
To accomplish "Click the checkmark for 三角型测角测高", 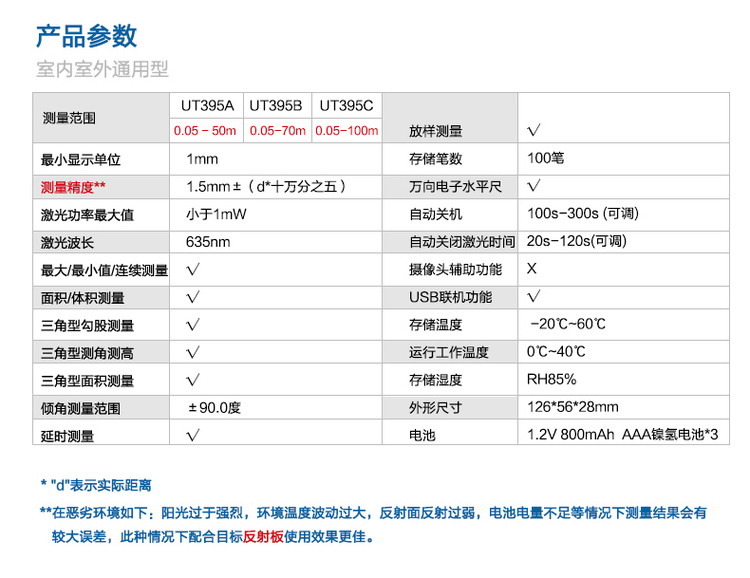I will [x=193, y=352].
